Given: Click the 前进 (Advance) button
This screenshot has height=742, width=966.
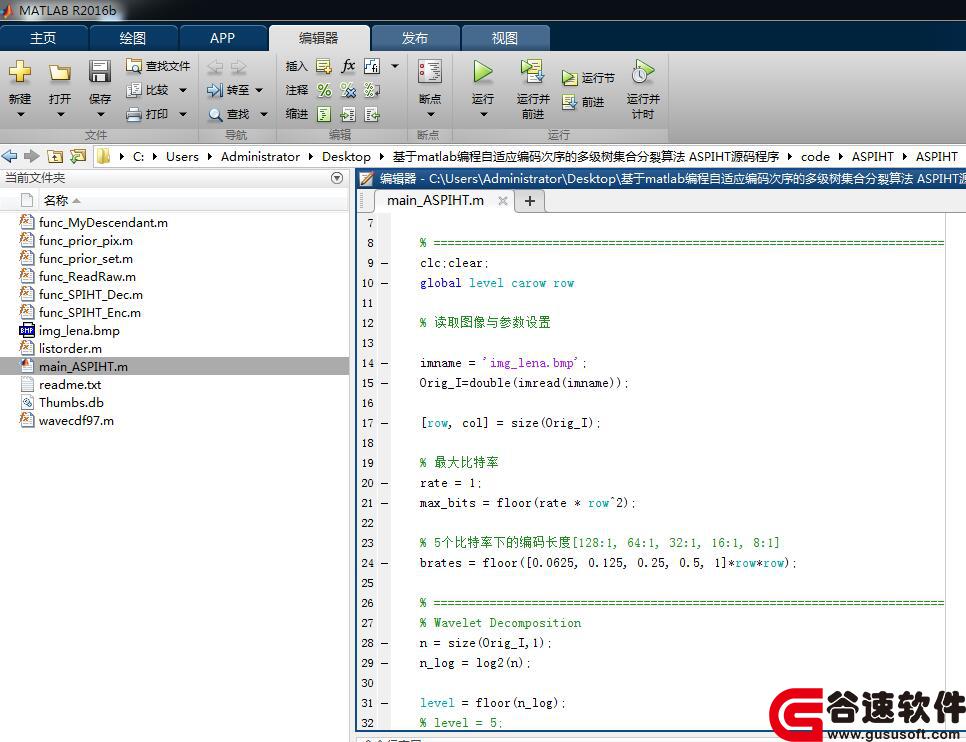Looking at the screenshot, I should (x=583, y=102).
